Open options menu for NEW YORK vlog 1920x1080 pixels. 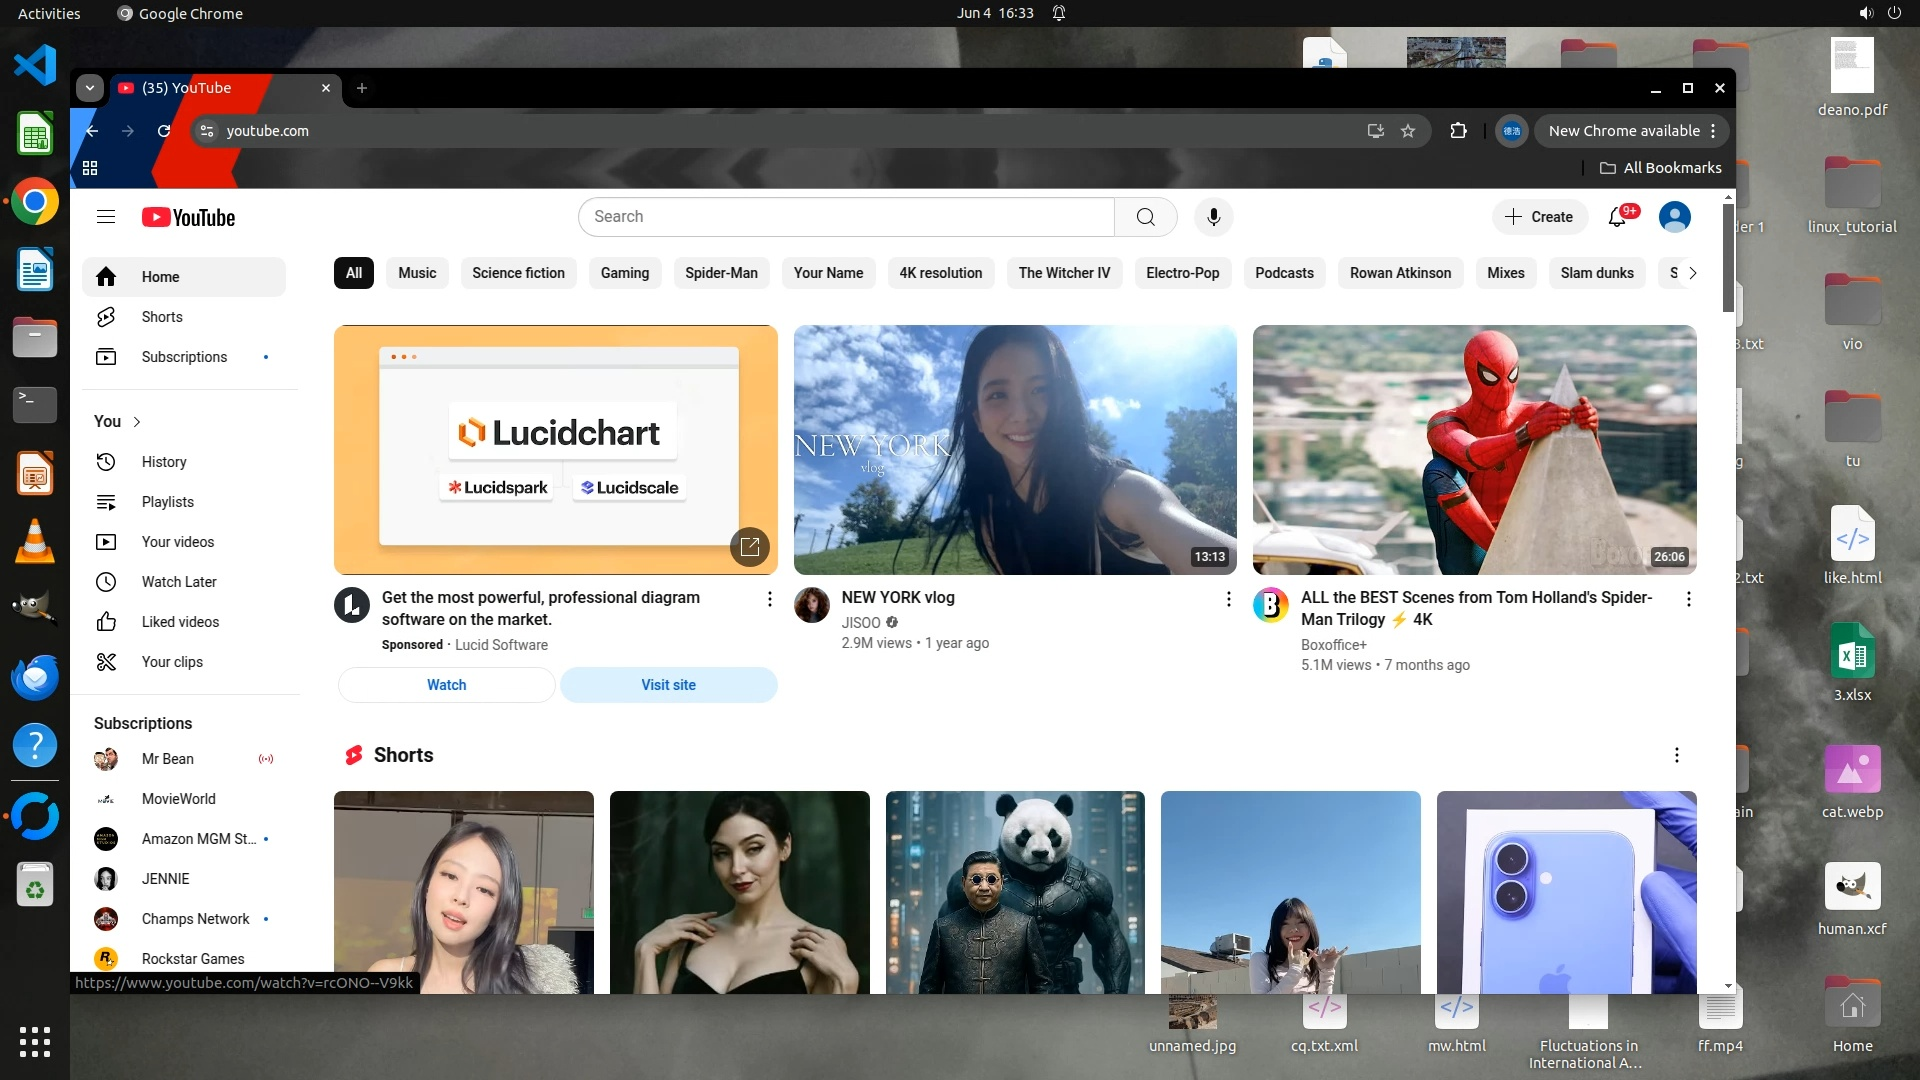pos(1228,599)
